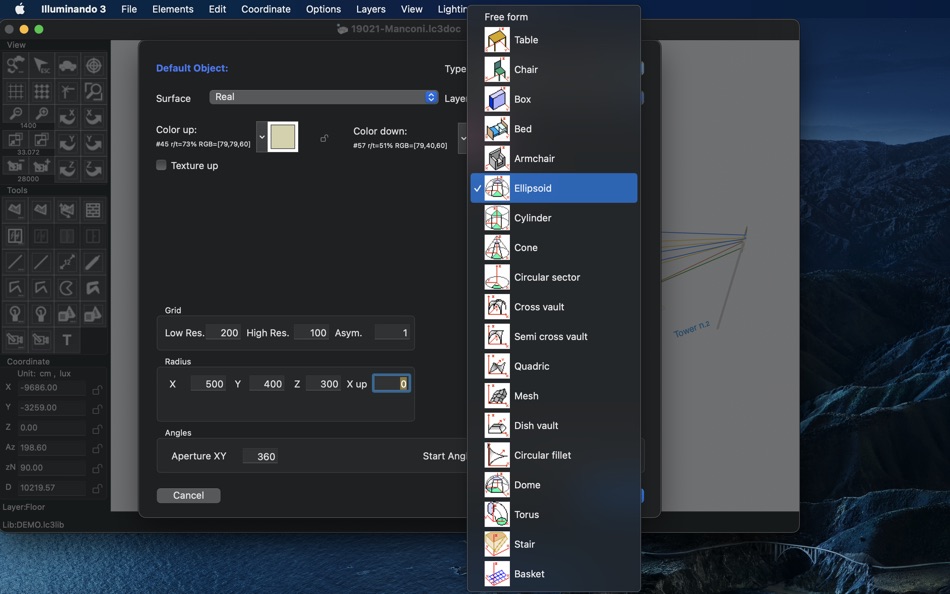Click the Radius X field showing 500

pos(208,384)
